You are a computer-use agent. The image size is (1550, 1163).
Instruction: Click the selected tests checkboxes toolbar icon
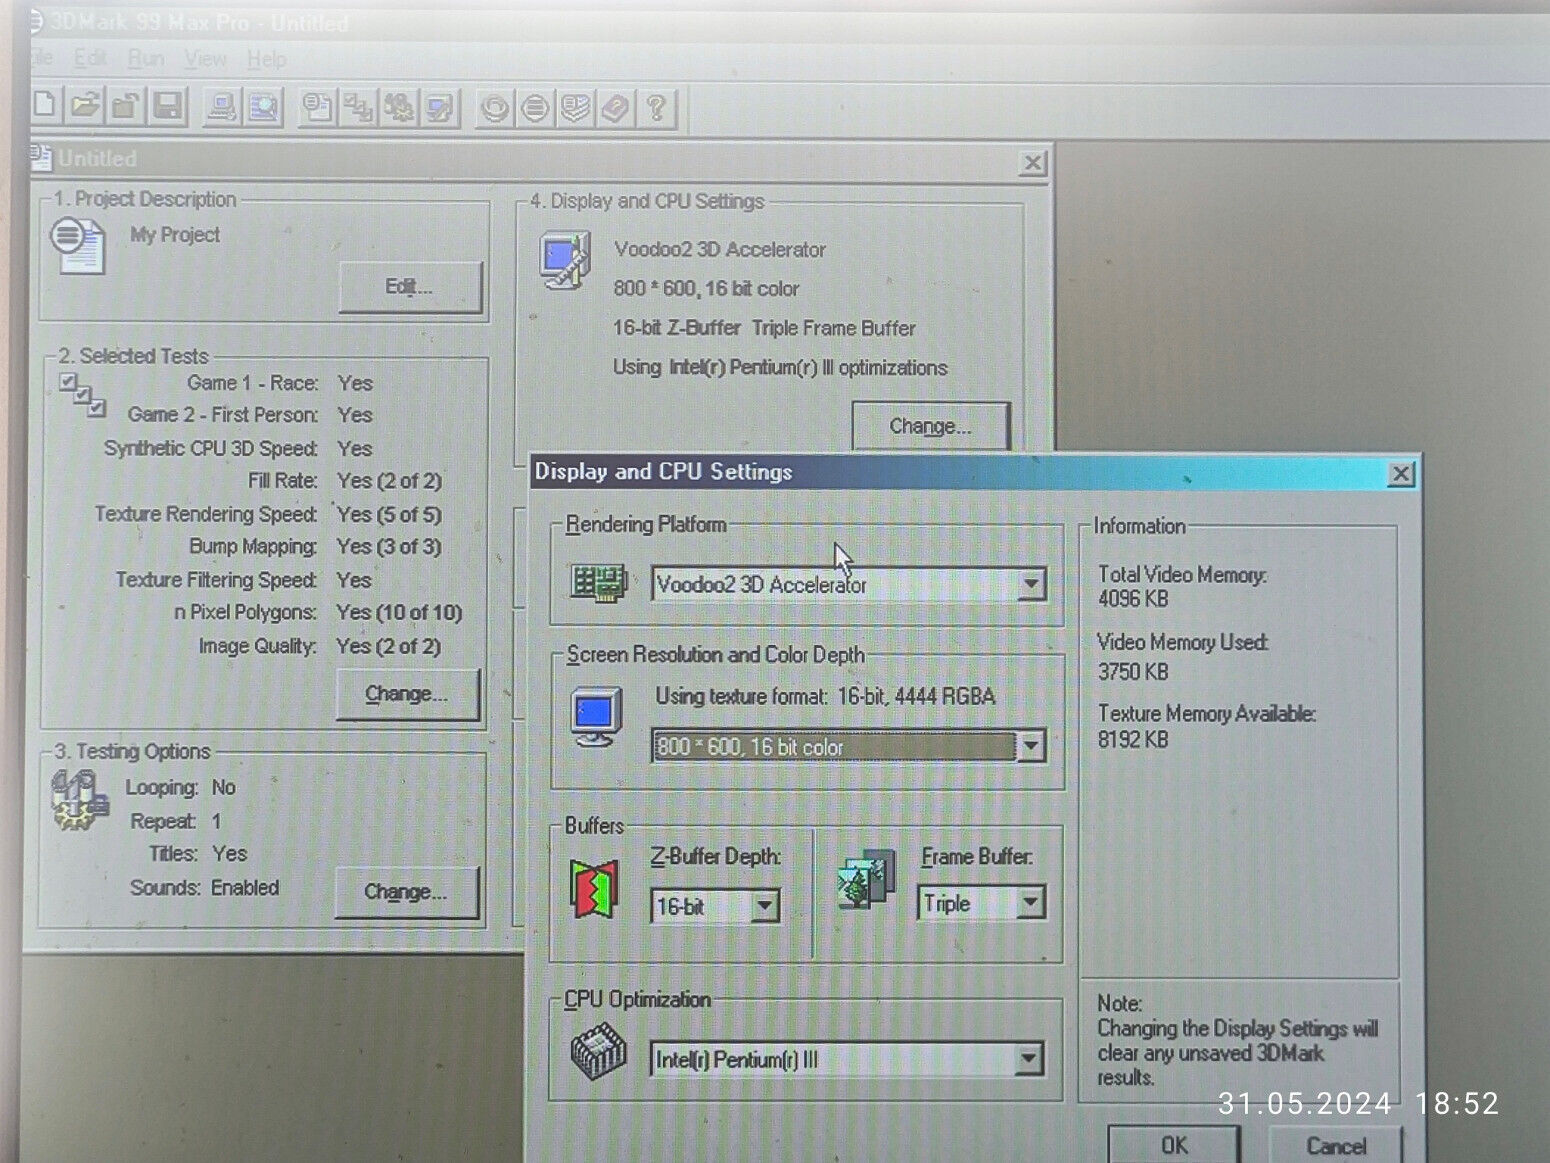358,107
